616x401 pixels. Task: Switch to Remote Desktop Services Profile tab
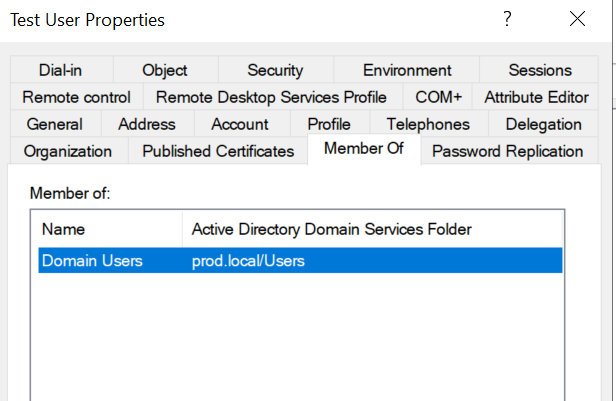271,97
